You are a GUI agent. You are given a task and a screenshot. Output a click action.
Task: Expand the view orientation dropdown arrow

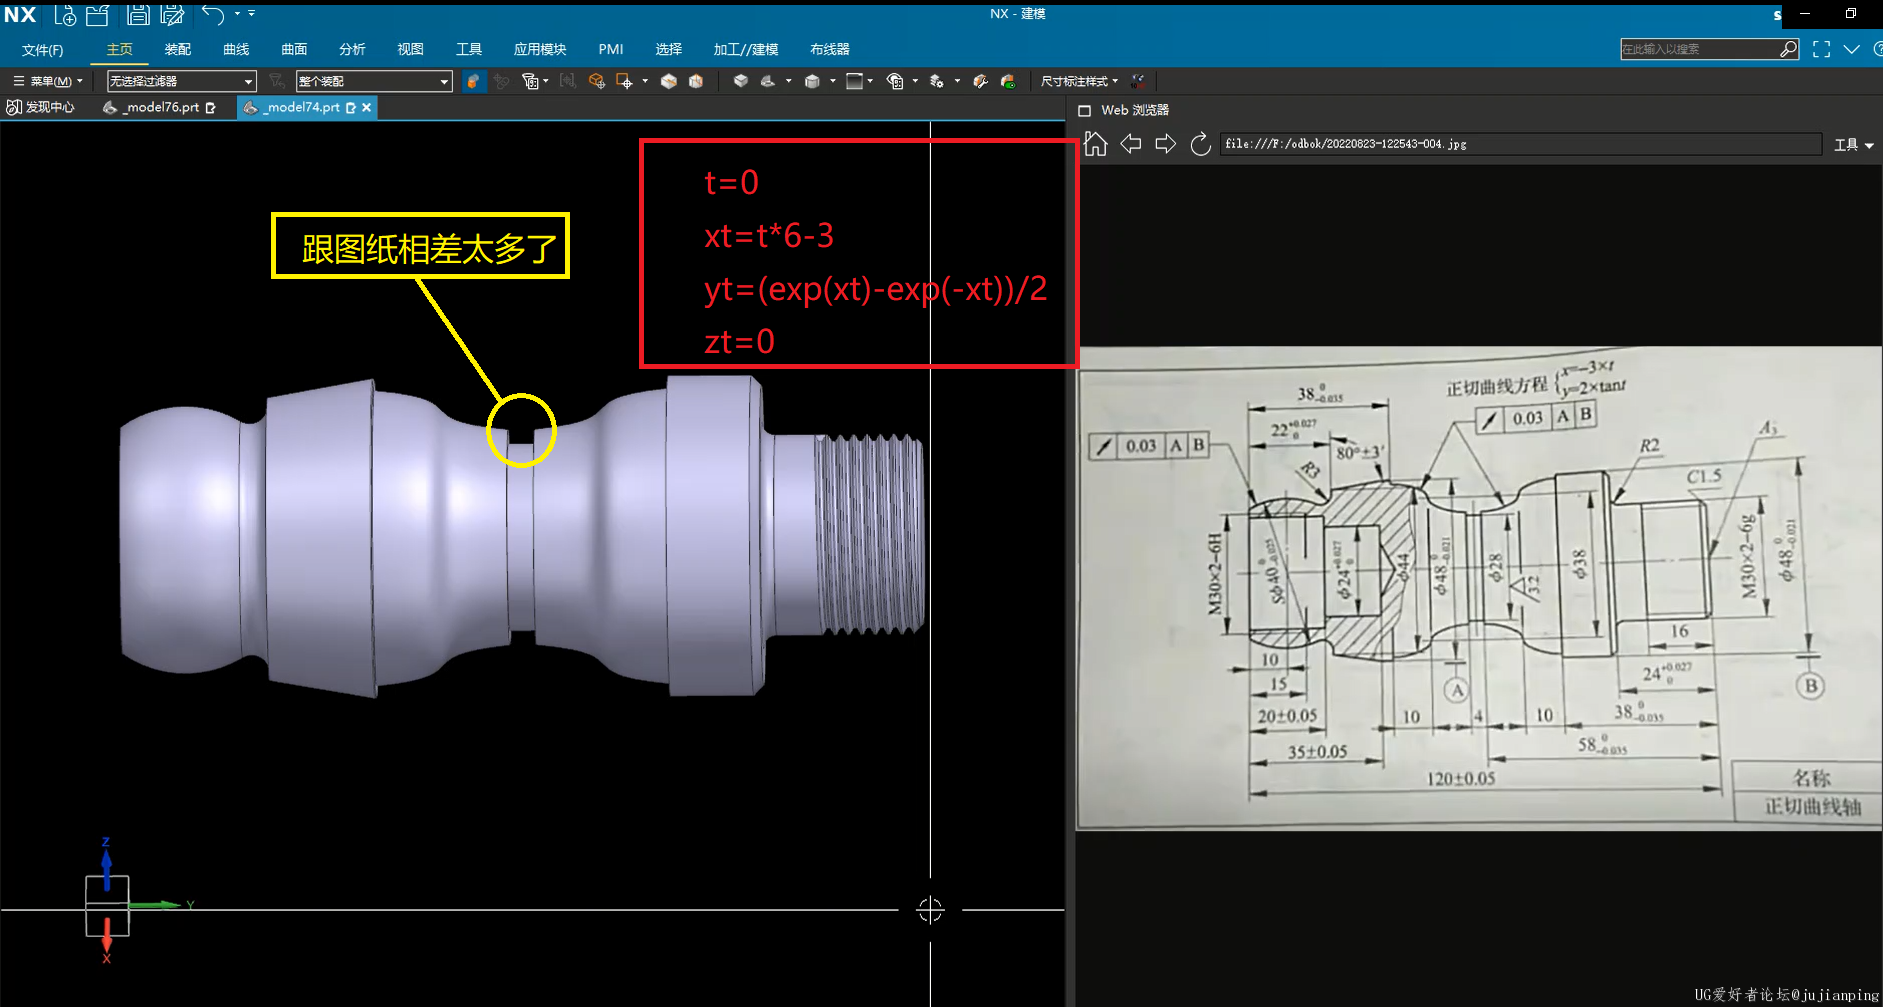click(x=789, y=81)
